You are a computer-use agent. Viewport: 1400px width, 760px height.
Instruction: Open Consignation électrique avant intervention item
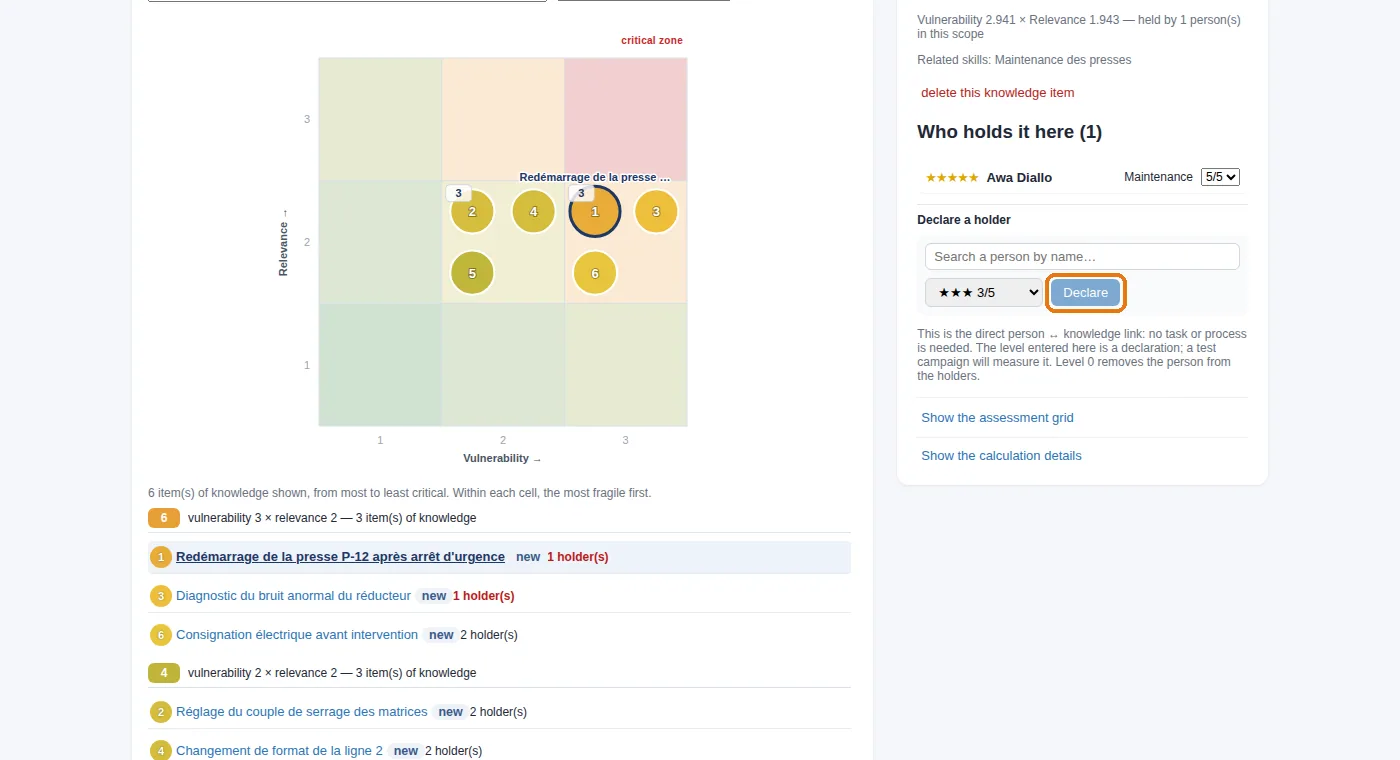[x=297, y=635]
